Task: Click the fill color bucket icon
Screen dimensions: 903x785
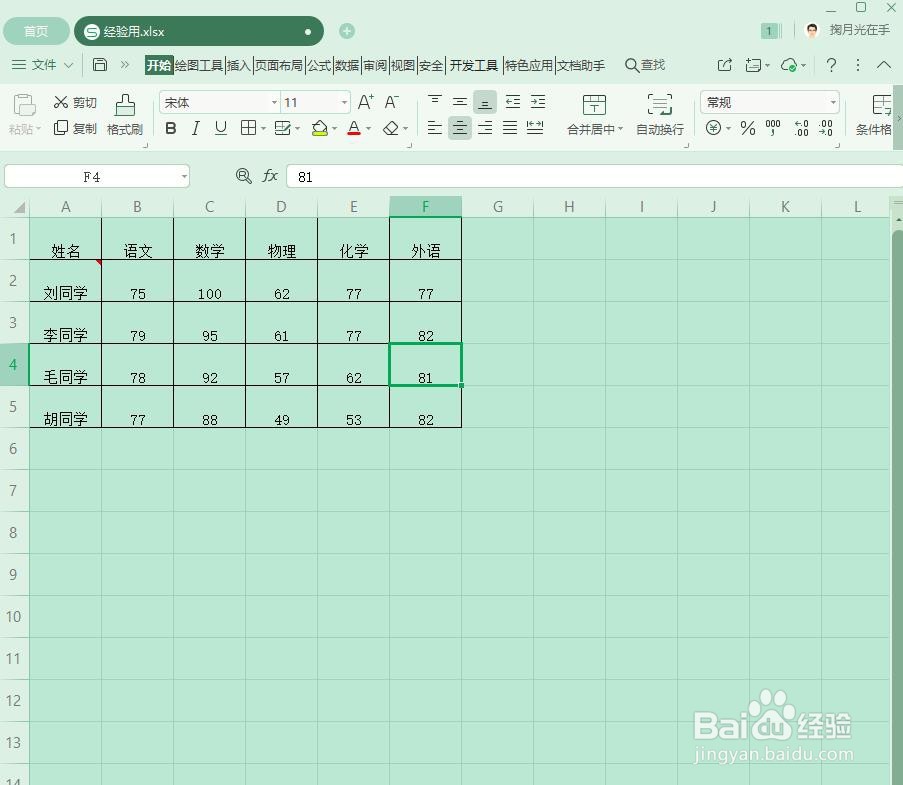Action: click(x=320, y=128)
